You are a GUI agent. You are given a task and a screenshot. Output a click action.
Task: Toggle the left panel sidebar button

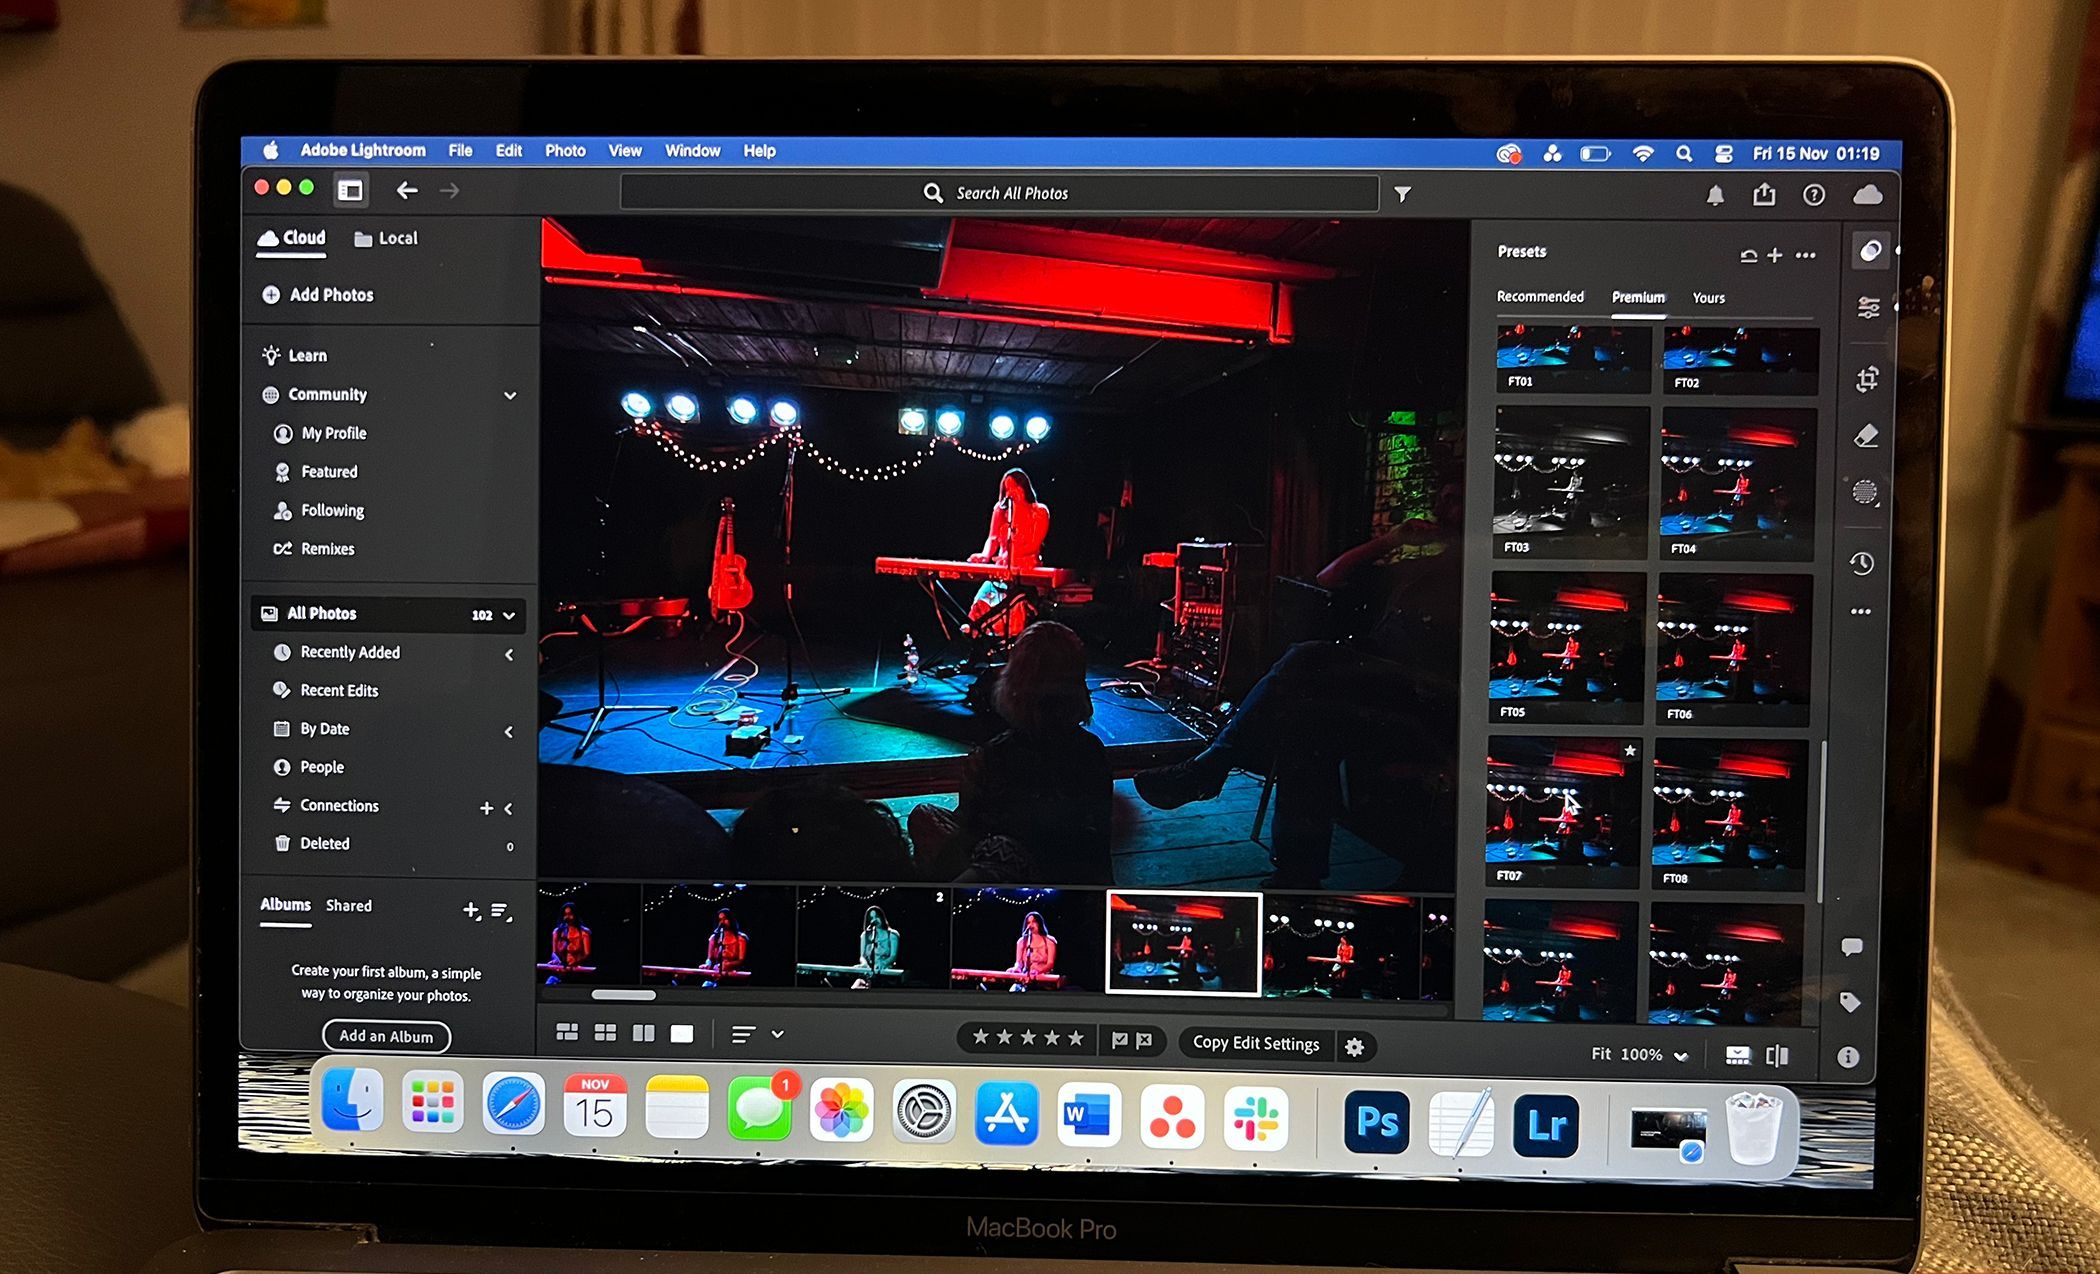click(x=350, y=190)
